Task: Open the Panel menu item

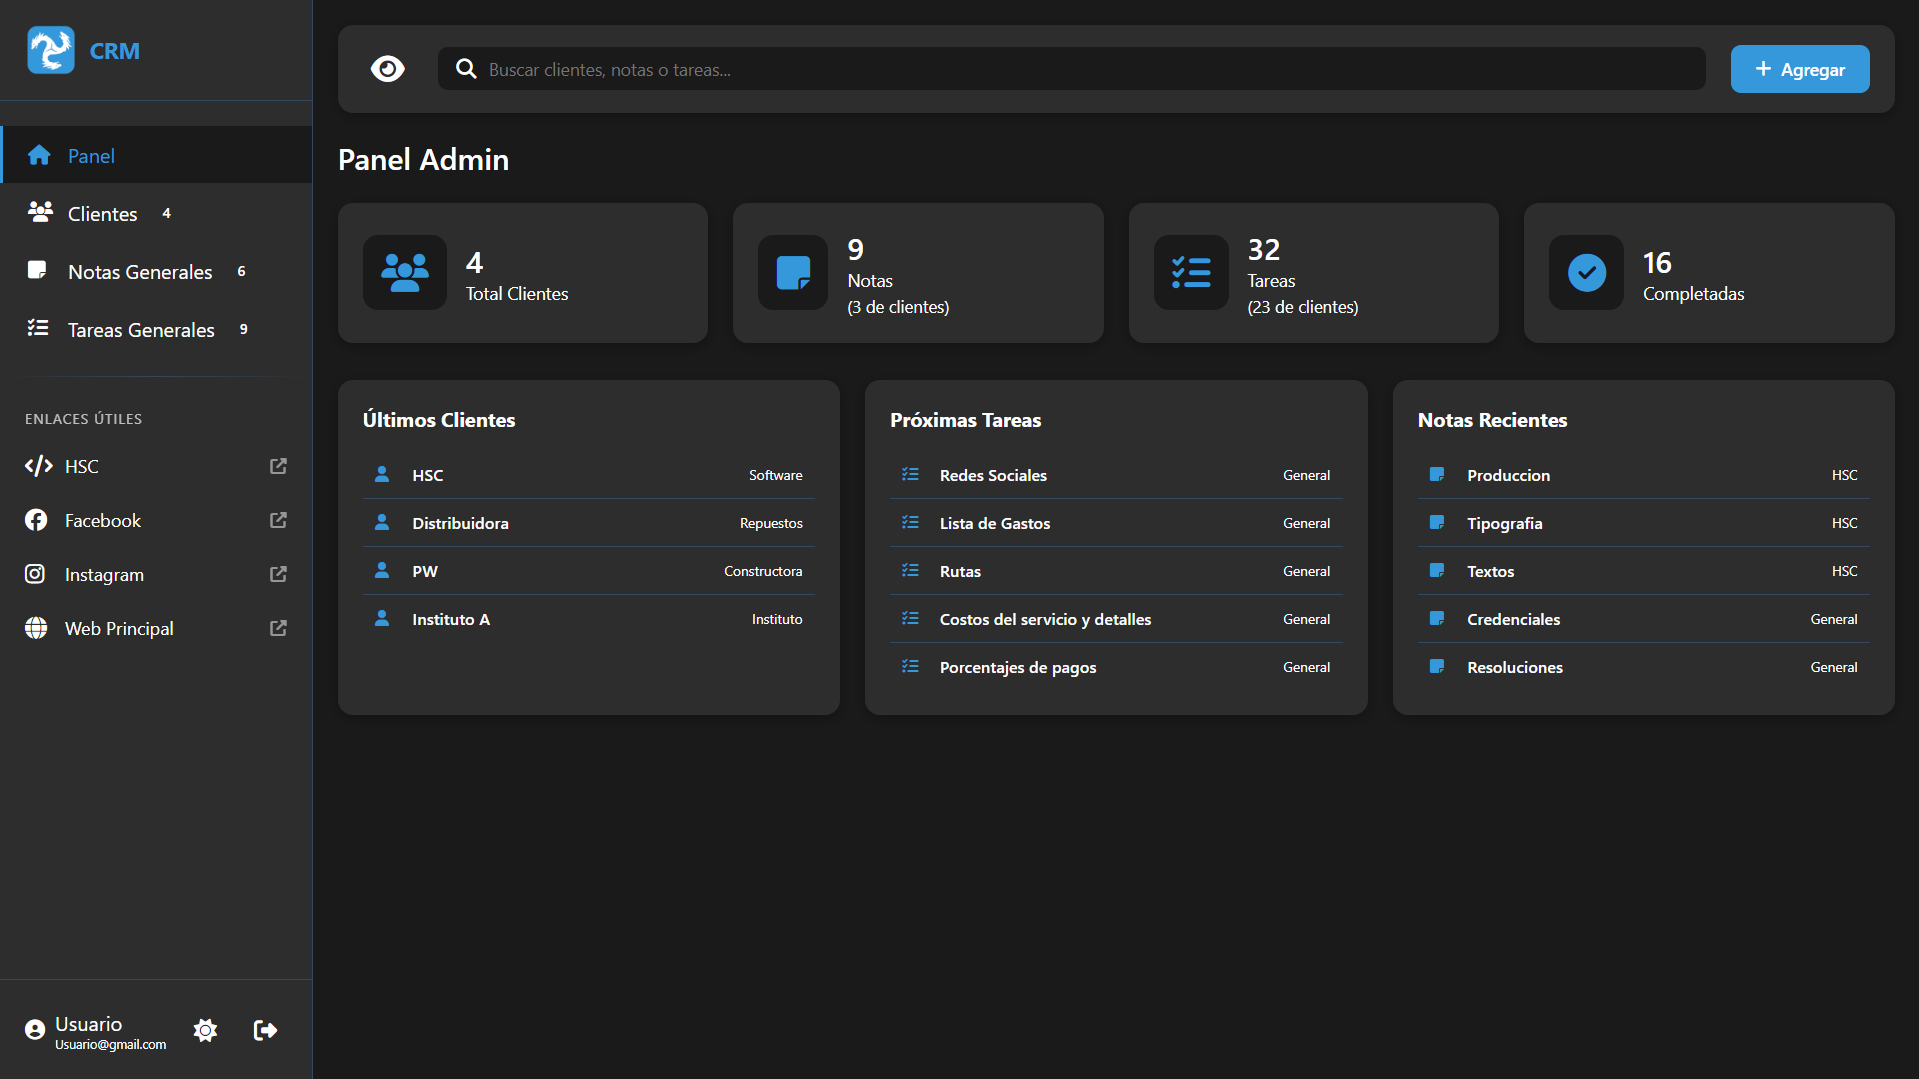Action: pyautogui.click(x=156, y=155)
